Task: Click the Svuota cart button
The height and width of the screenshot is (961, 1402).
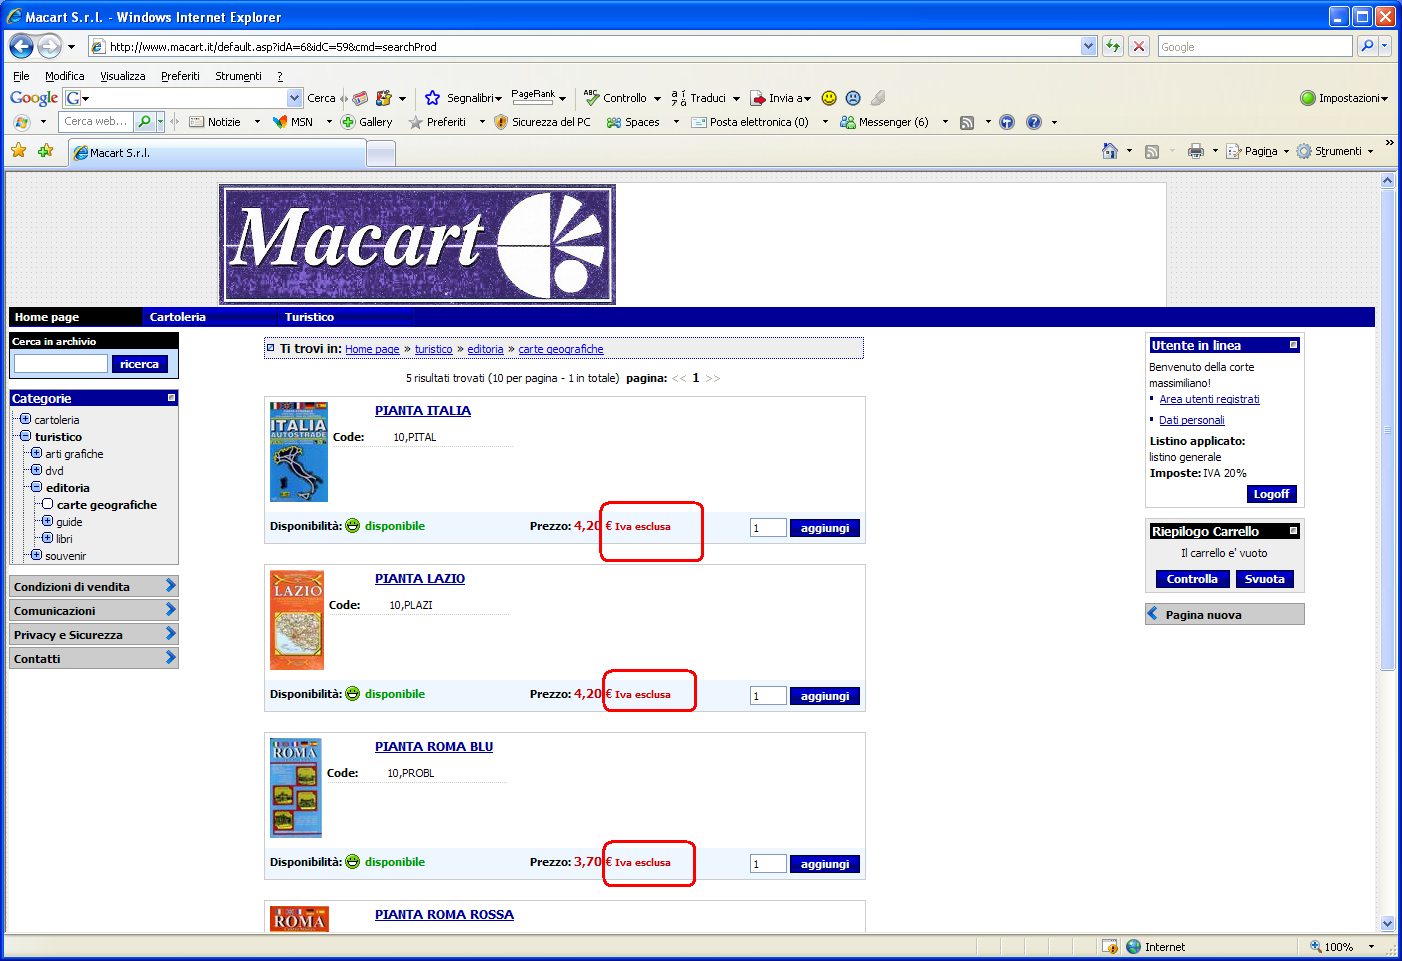Action: pyautogui.click(x=1265, y=579)
